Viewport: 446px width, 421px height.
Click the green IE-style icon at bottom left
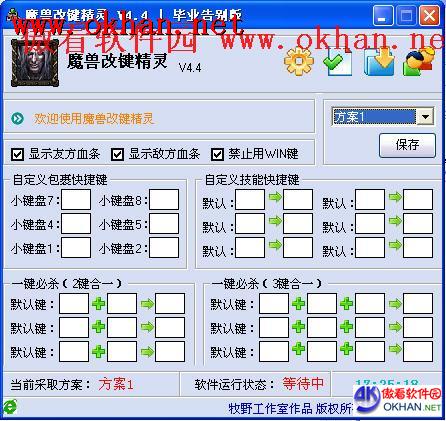pyautogui.click(x=10, y=406)
